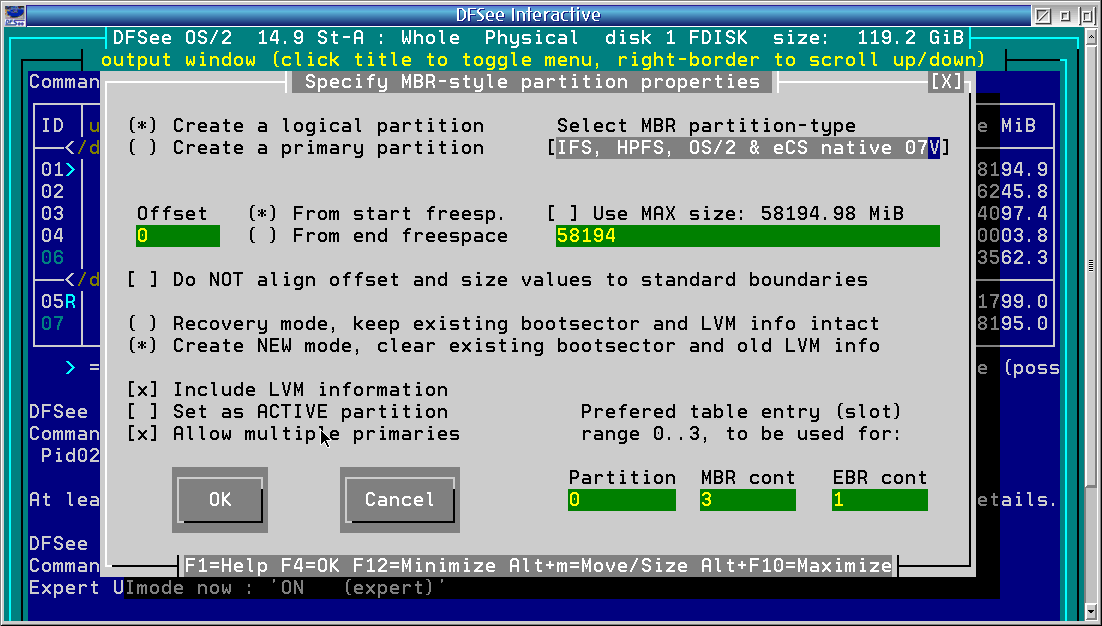This screenshot has height=626, width=1102.
Task: Click the EBR cont slot field
Action: (x=880, y=500)
